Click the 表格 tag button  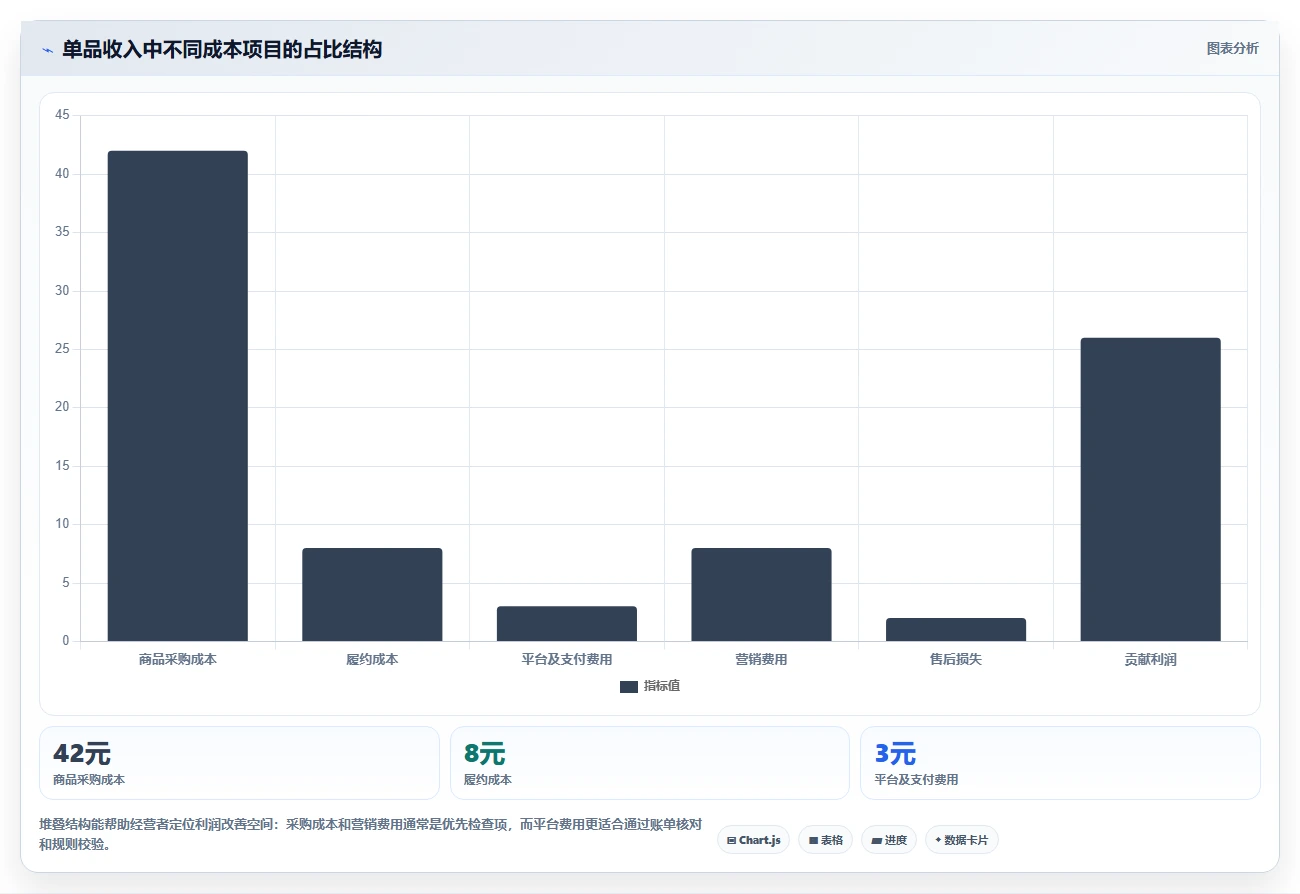[825, 840]
